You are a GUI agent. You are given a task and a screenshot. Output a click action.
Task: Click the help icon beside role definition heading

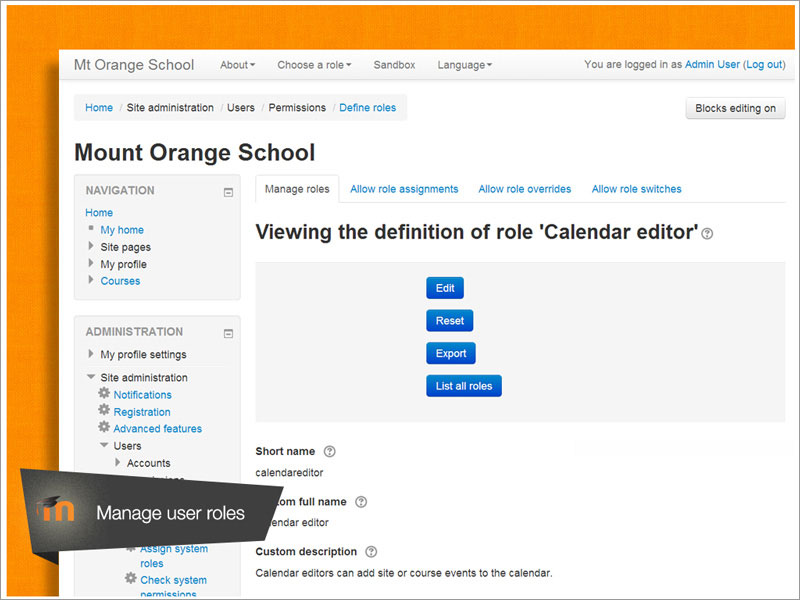pyautogui.click(x=708, y=234)
